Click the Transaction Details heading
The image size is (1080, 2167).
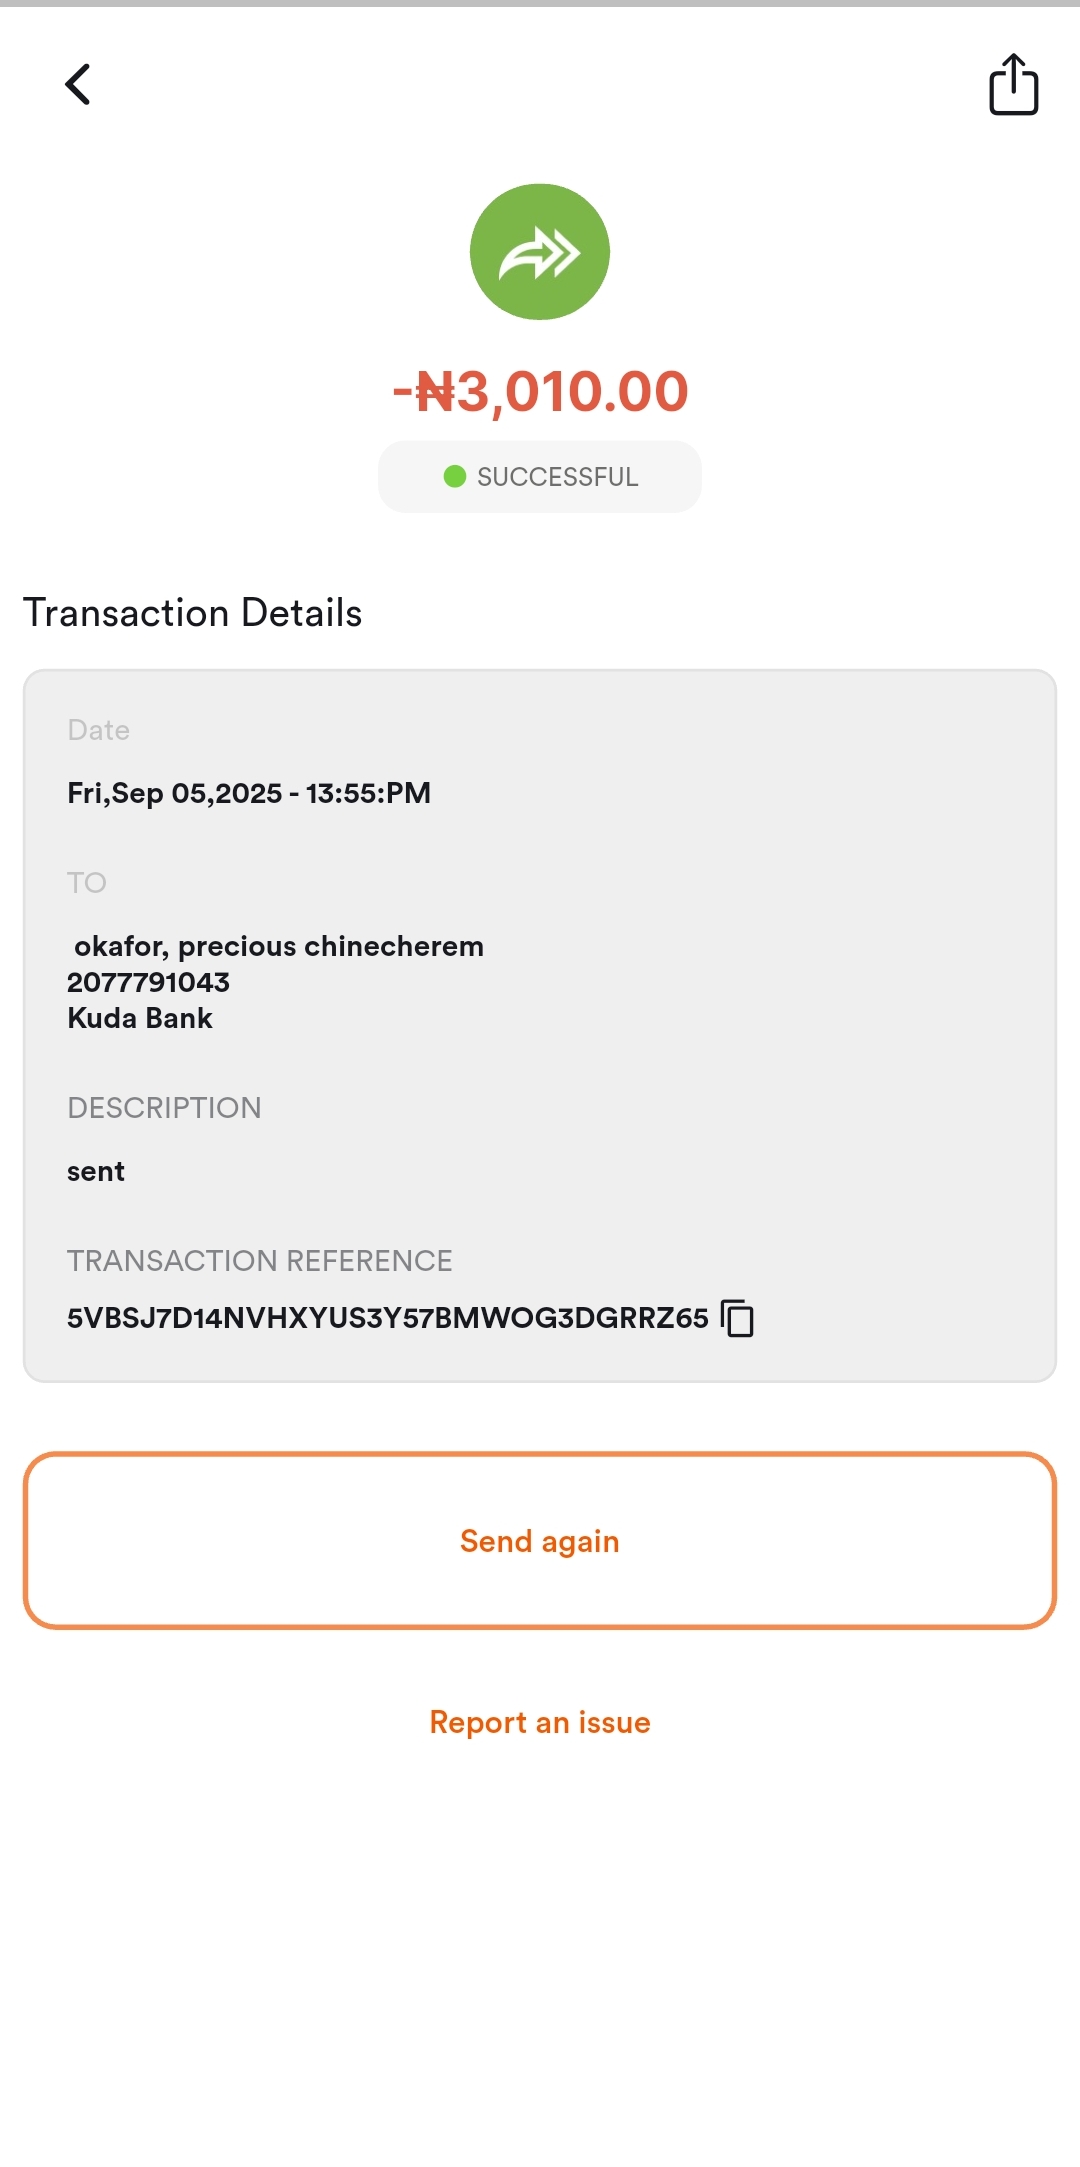pos(193,613)
